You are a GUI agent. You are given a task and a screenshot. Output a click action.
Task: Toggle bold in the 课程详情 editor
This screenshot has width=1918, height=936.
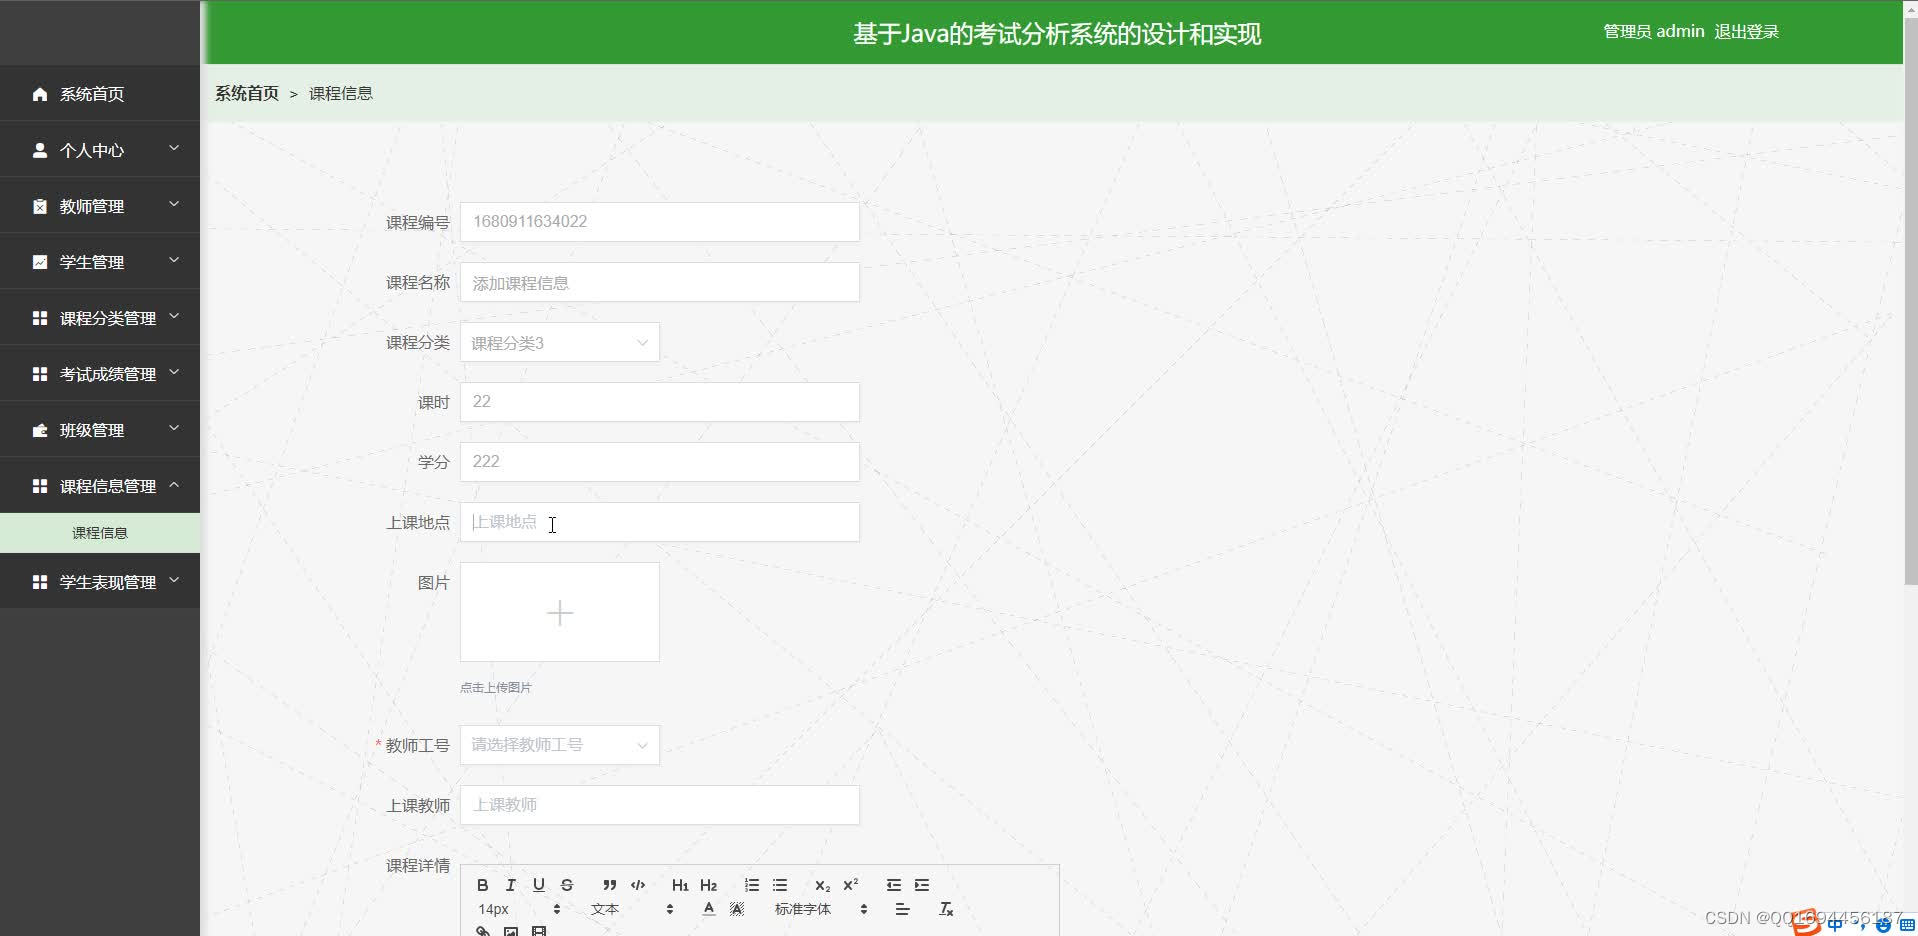483,885
